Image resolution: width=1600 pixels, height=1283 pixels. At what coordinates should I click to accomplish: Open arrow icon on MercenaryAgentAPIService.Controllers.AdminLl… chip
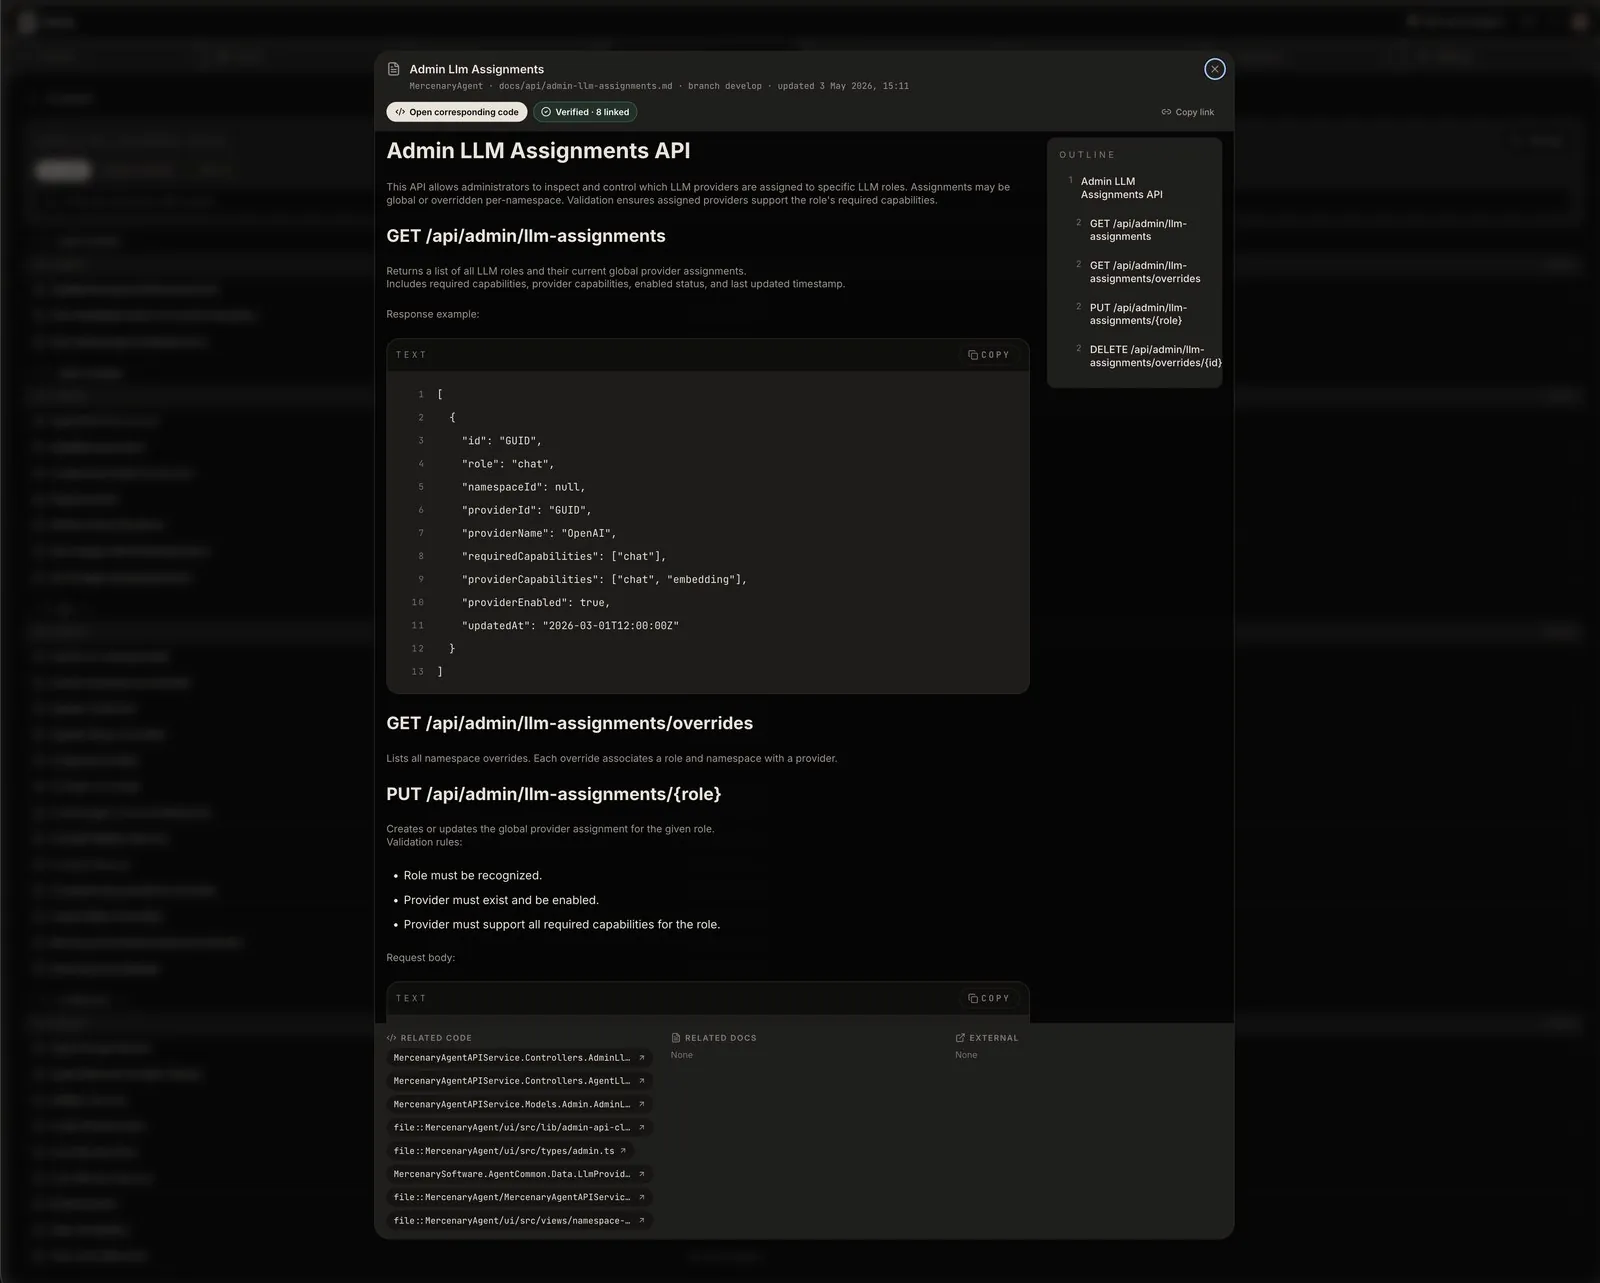tap(642, 1057)
